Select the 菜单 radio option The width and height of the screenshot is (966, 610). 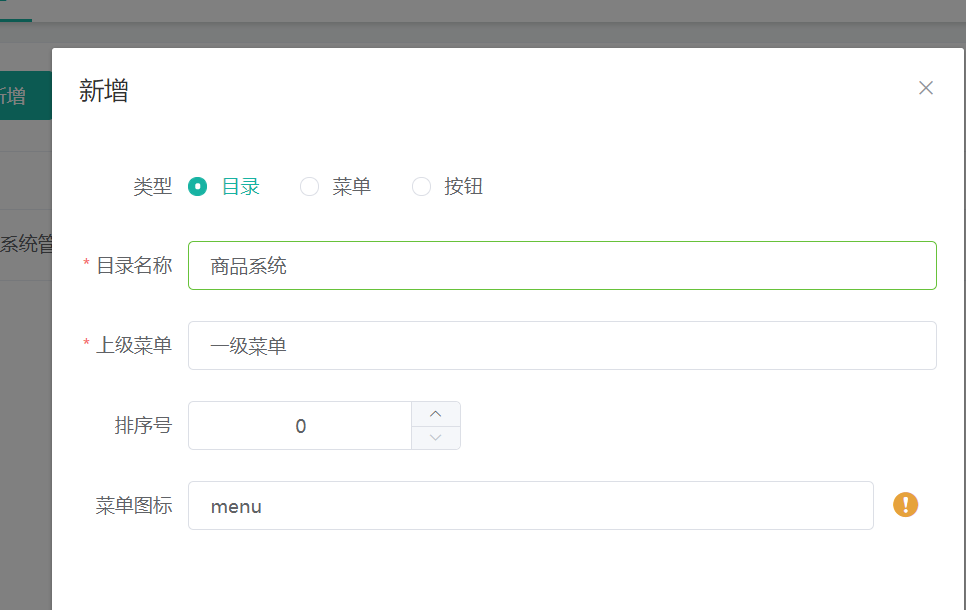[309, 186]
